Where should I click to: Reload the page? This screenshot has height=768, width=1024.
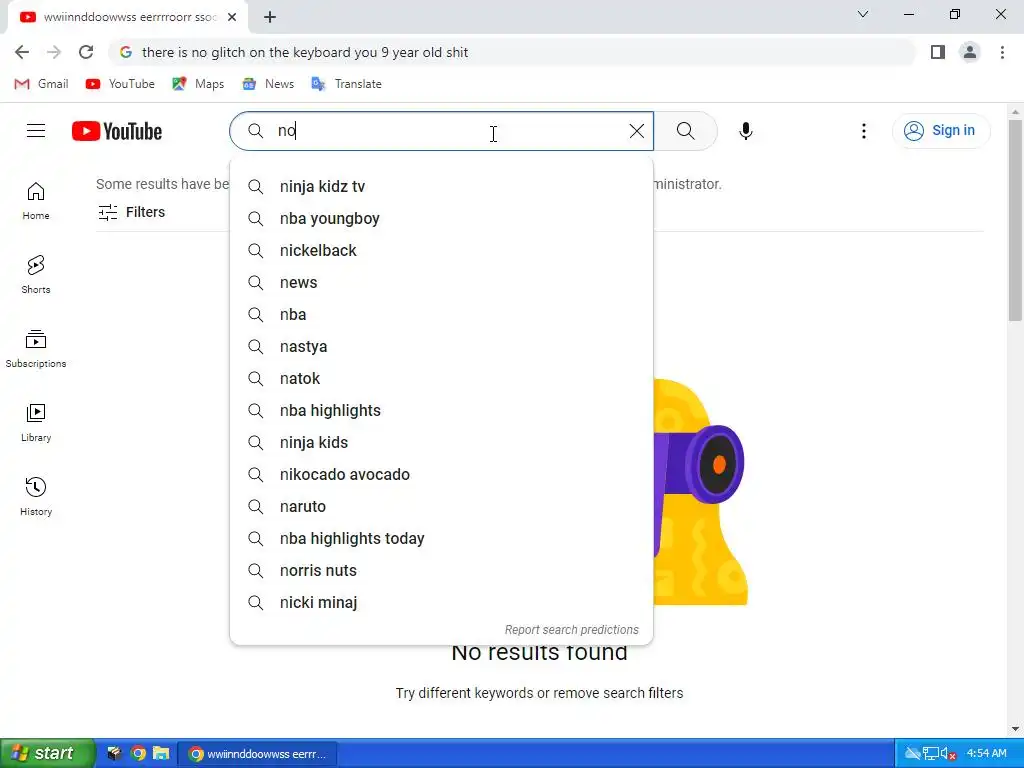tap(86, 52)
